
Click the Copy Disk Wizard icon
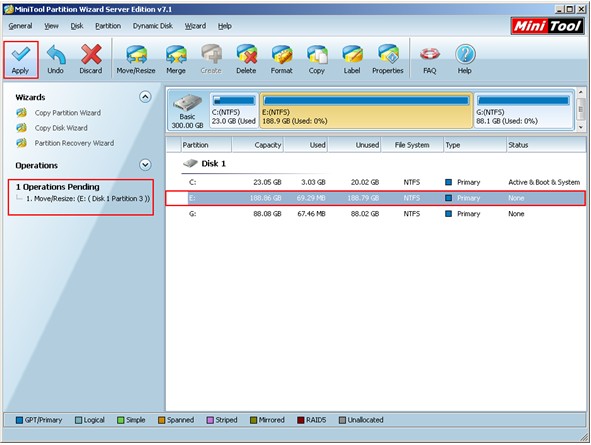[x=21, y=128]
